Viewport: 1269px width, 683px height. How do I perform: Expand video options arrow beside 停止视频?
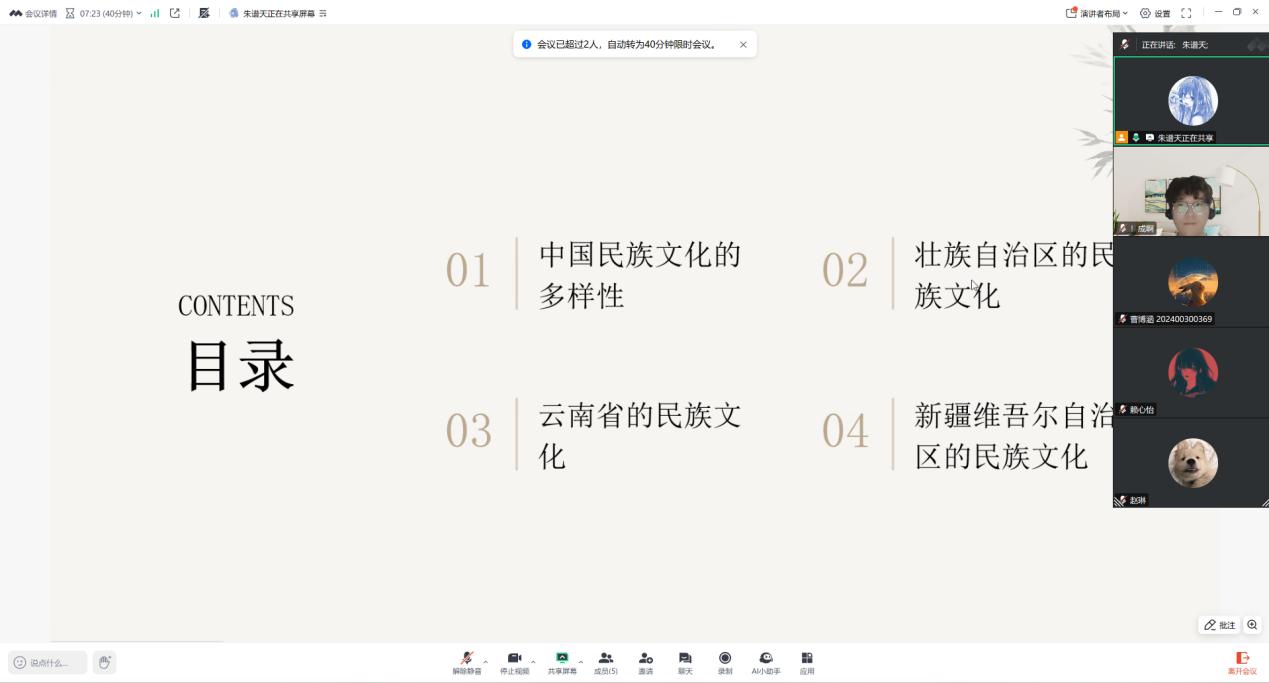coord(533,662)
